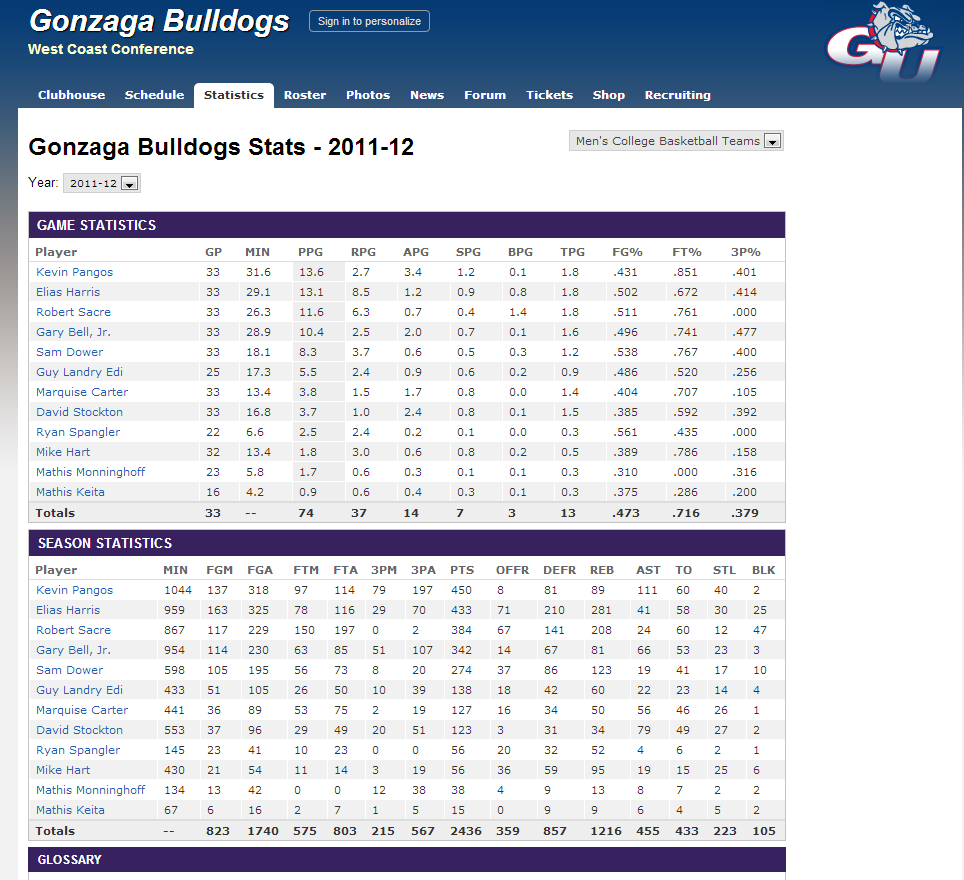Screen dimensions: 964x880
Task: Go to the Clubhouse tab
Action: [71, 95]
